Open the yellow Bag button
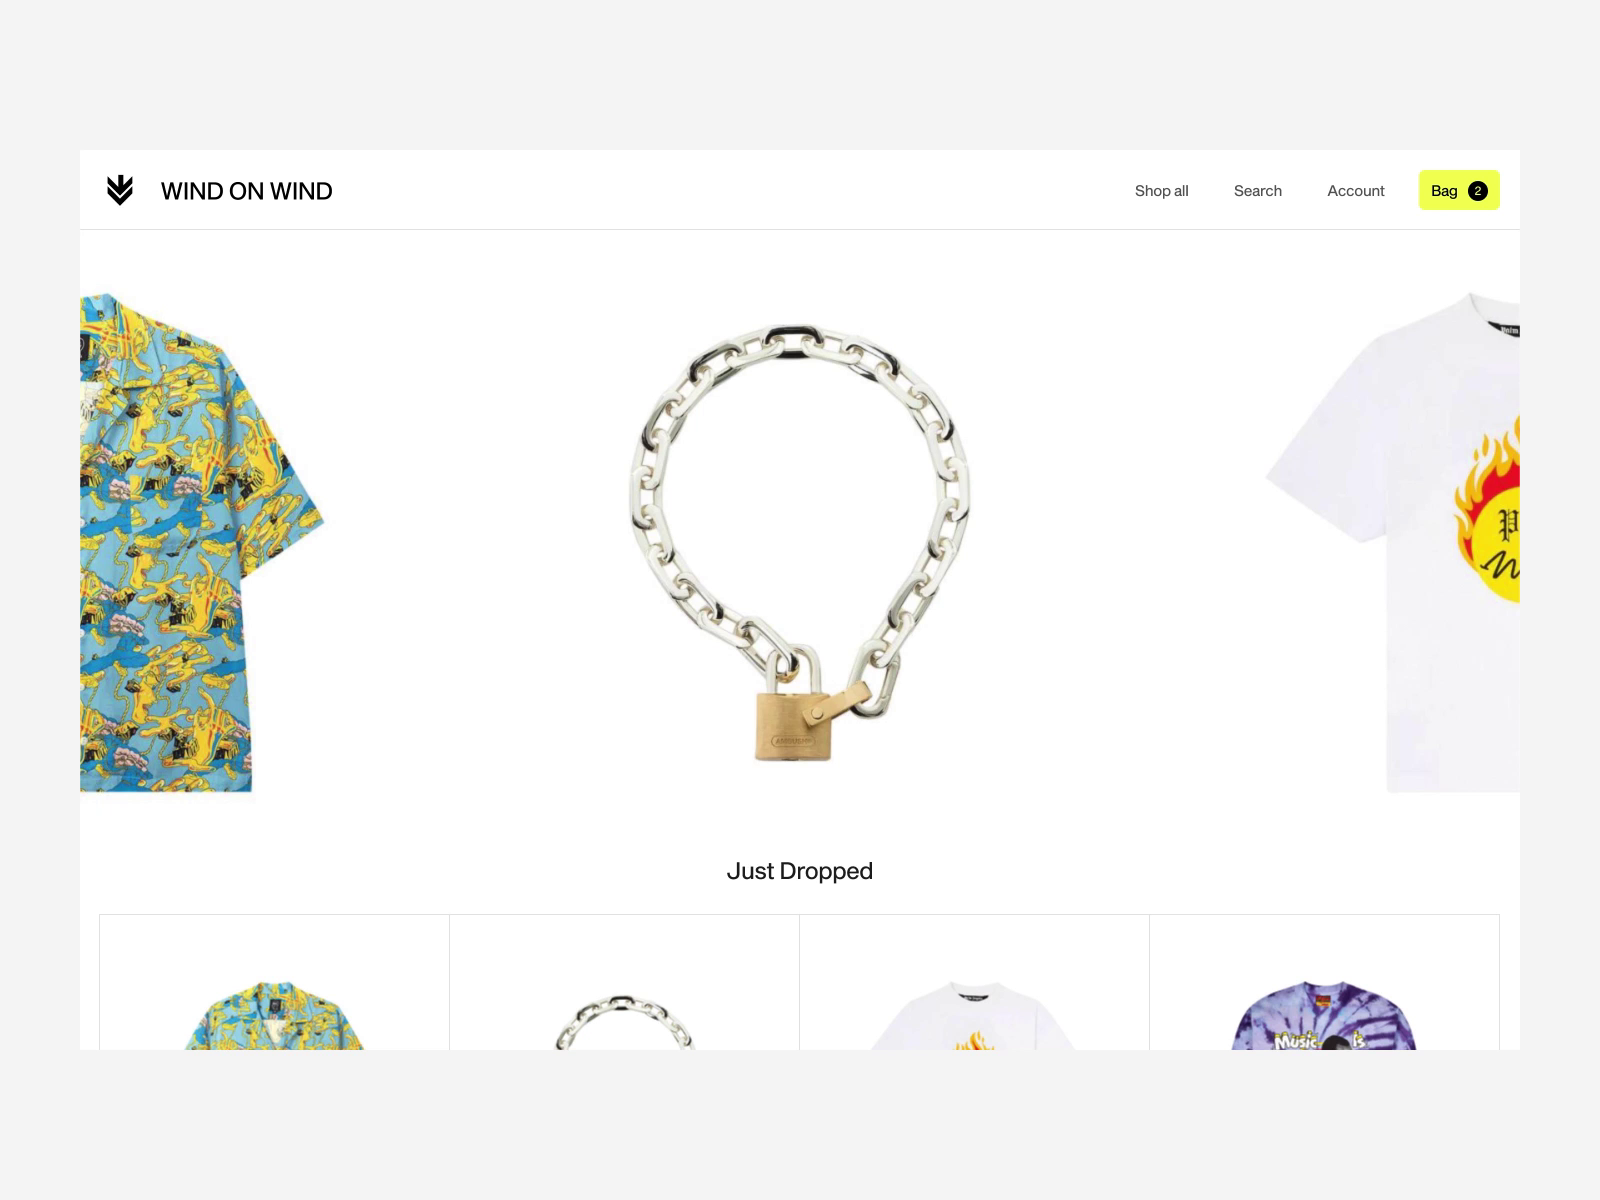The height and width of the screenshot is (1200, 1600). point(1459,190)
